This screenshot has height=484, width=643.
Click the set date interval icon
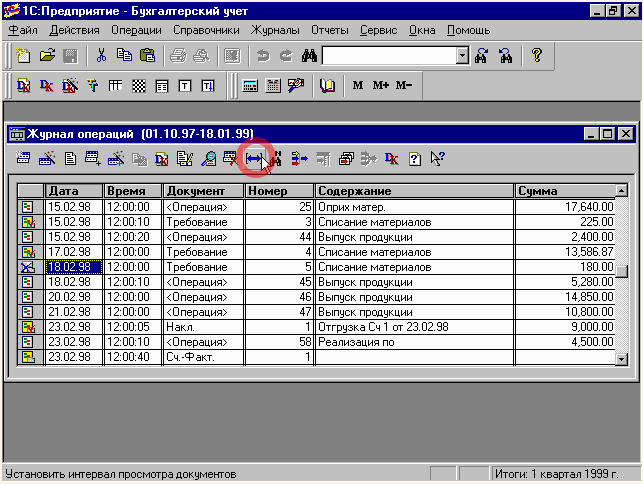pyautogui.click(x=254, y=158)
